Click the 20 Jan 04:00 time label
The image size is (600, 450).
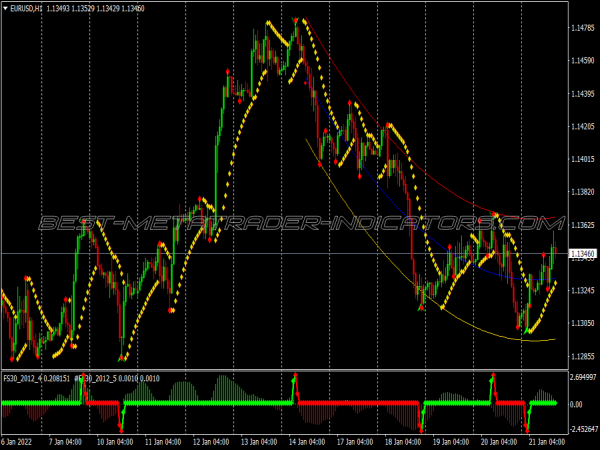click(x=499, y=442)
